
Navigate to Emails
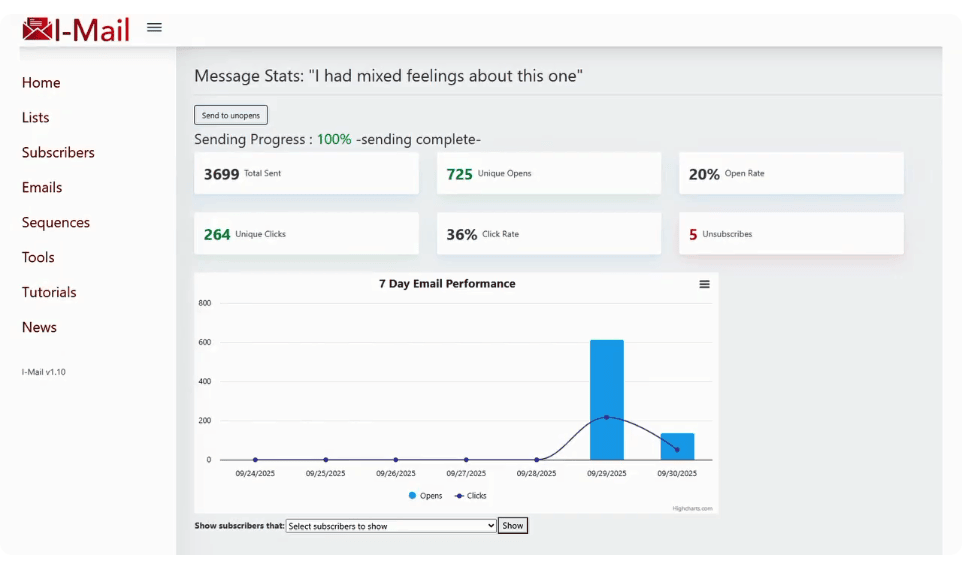pyautogui.click(x=42, y=187)
